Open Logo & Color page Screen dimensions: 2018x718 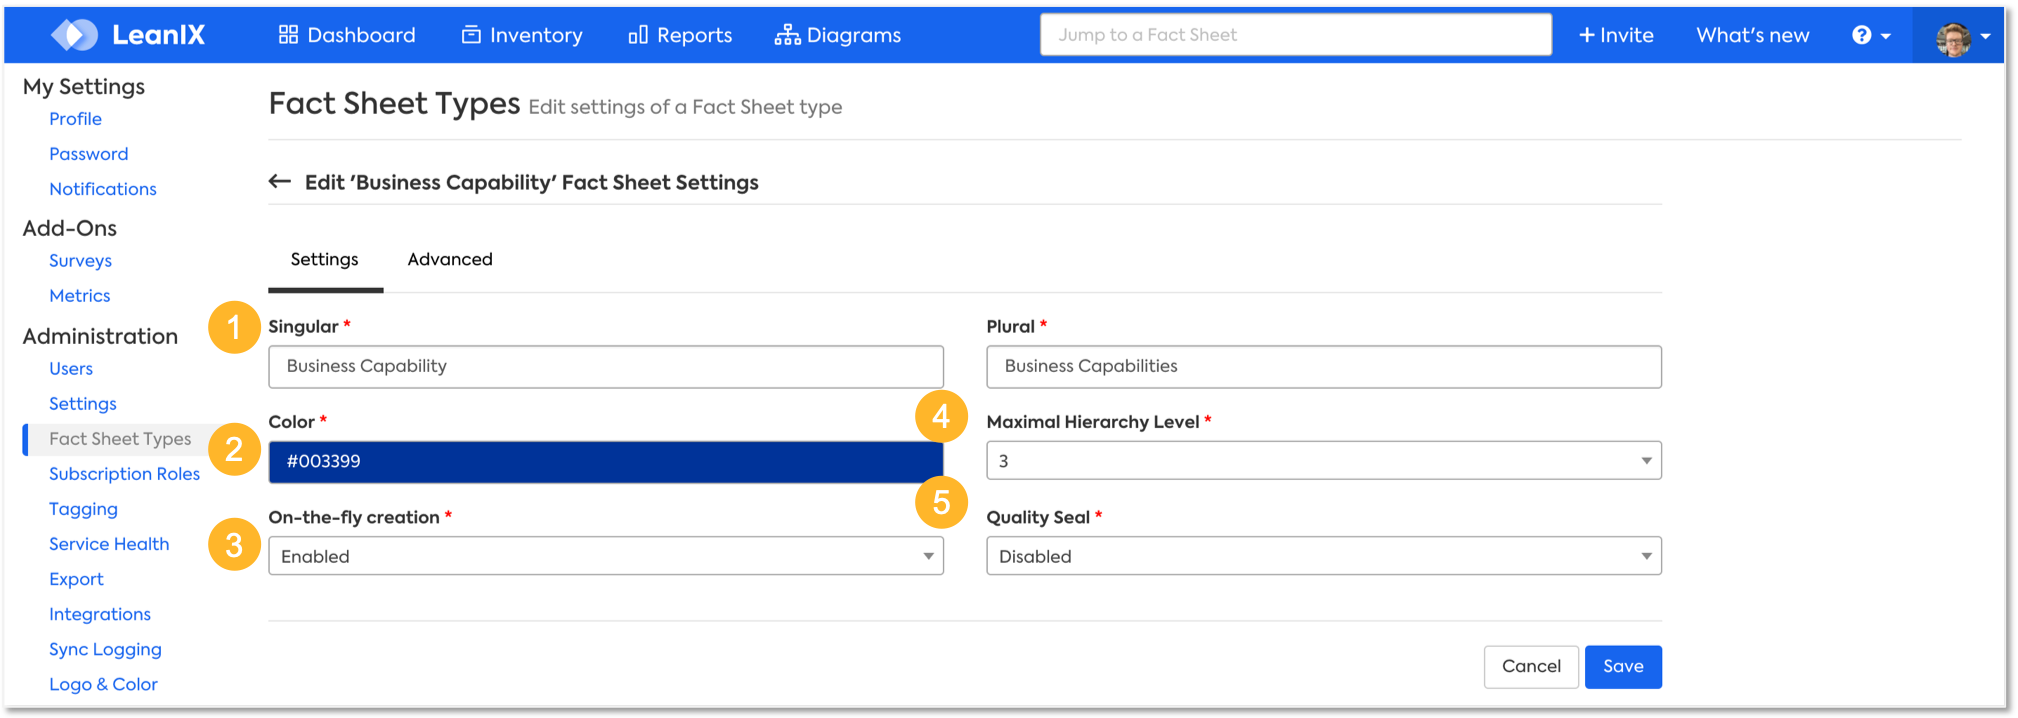click(103, 684)
